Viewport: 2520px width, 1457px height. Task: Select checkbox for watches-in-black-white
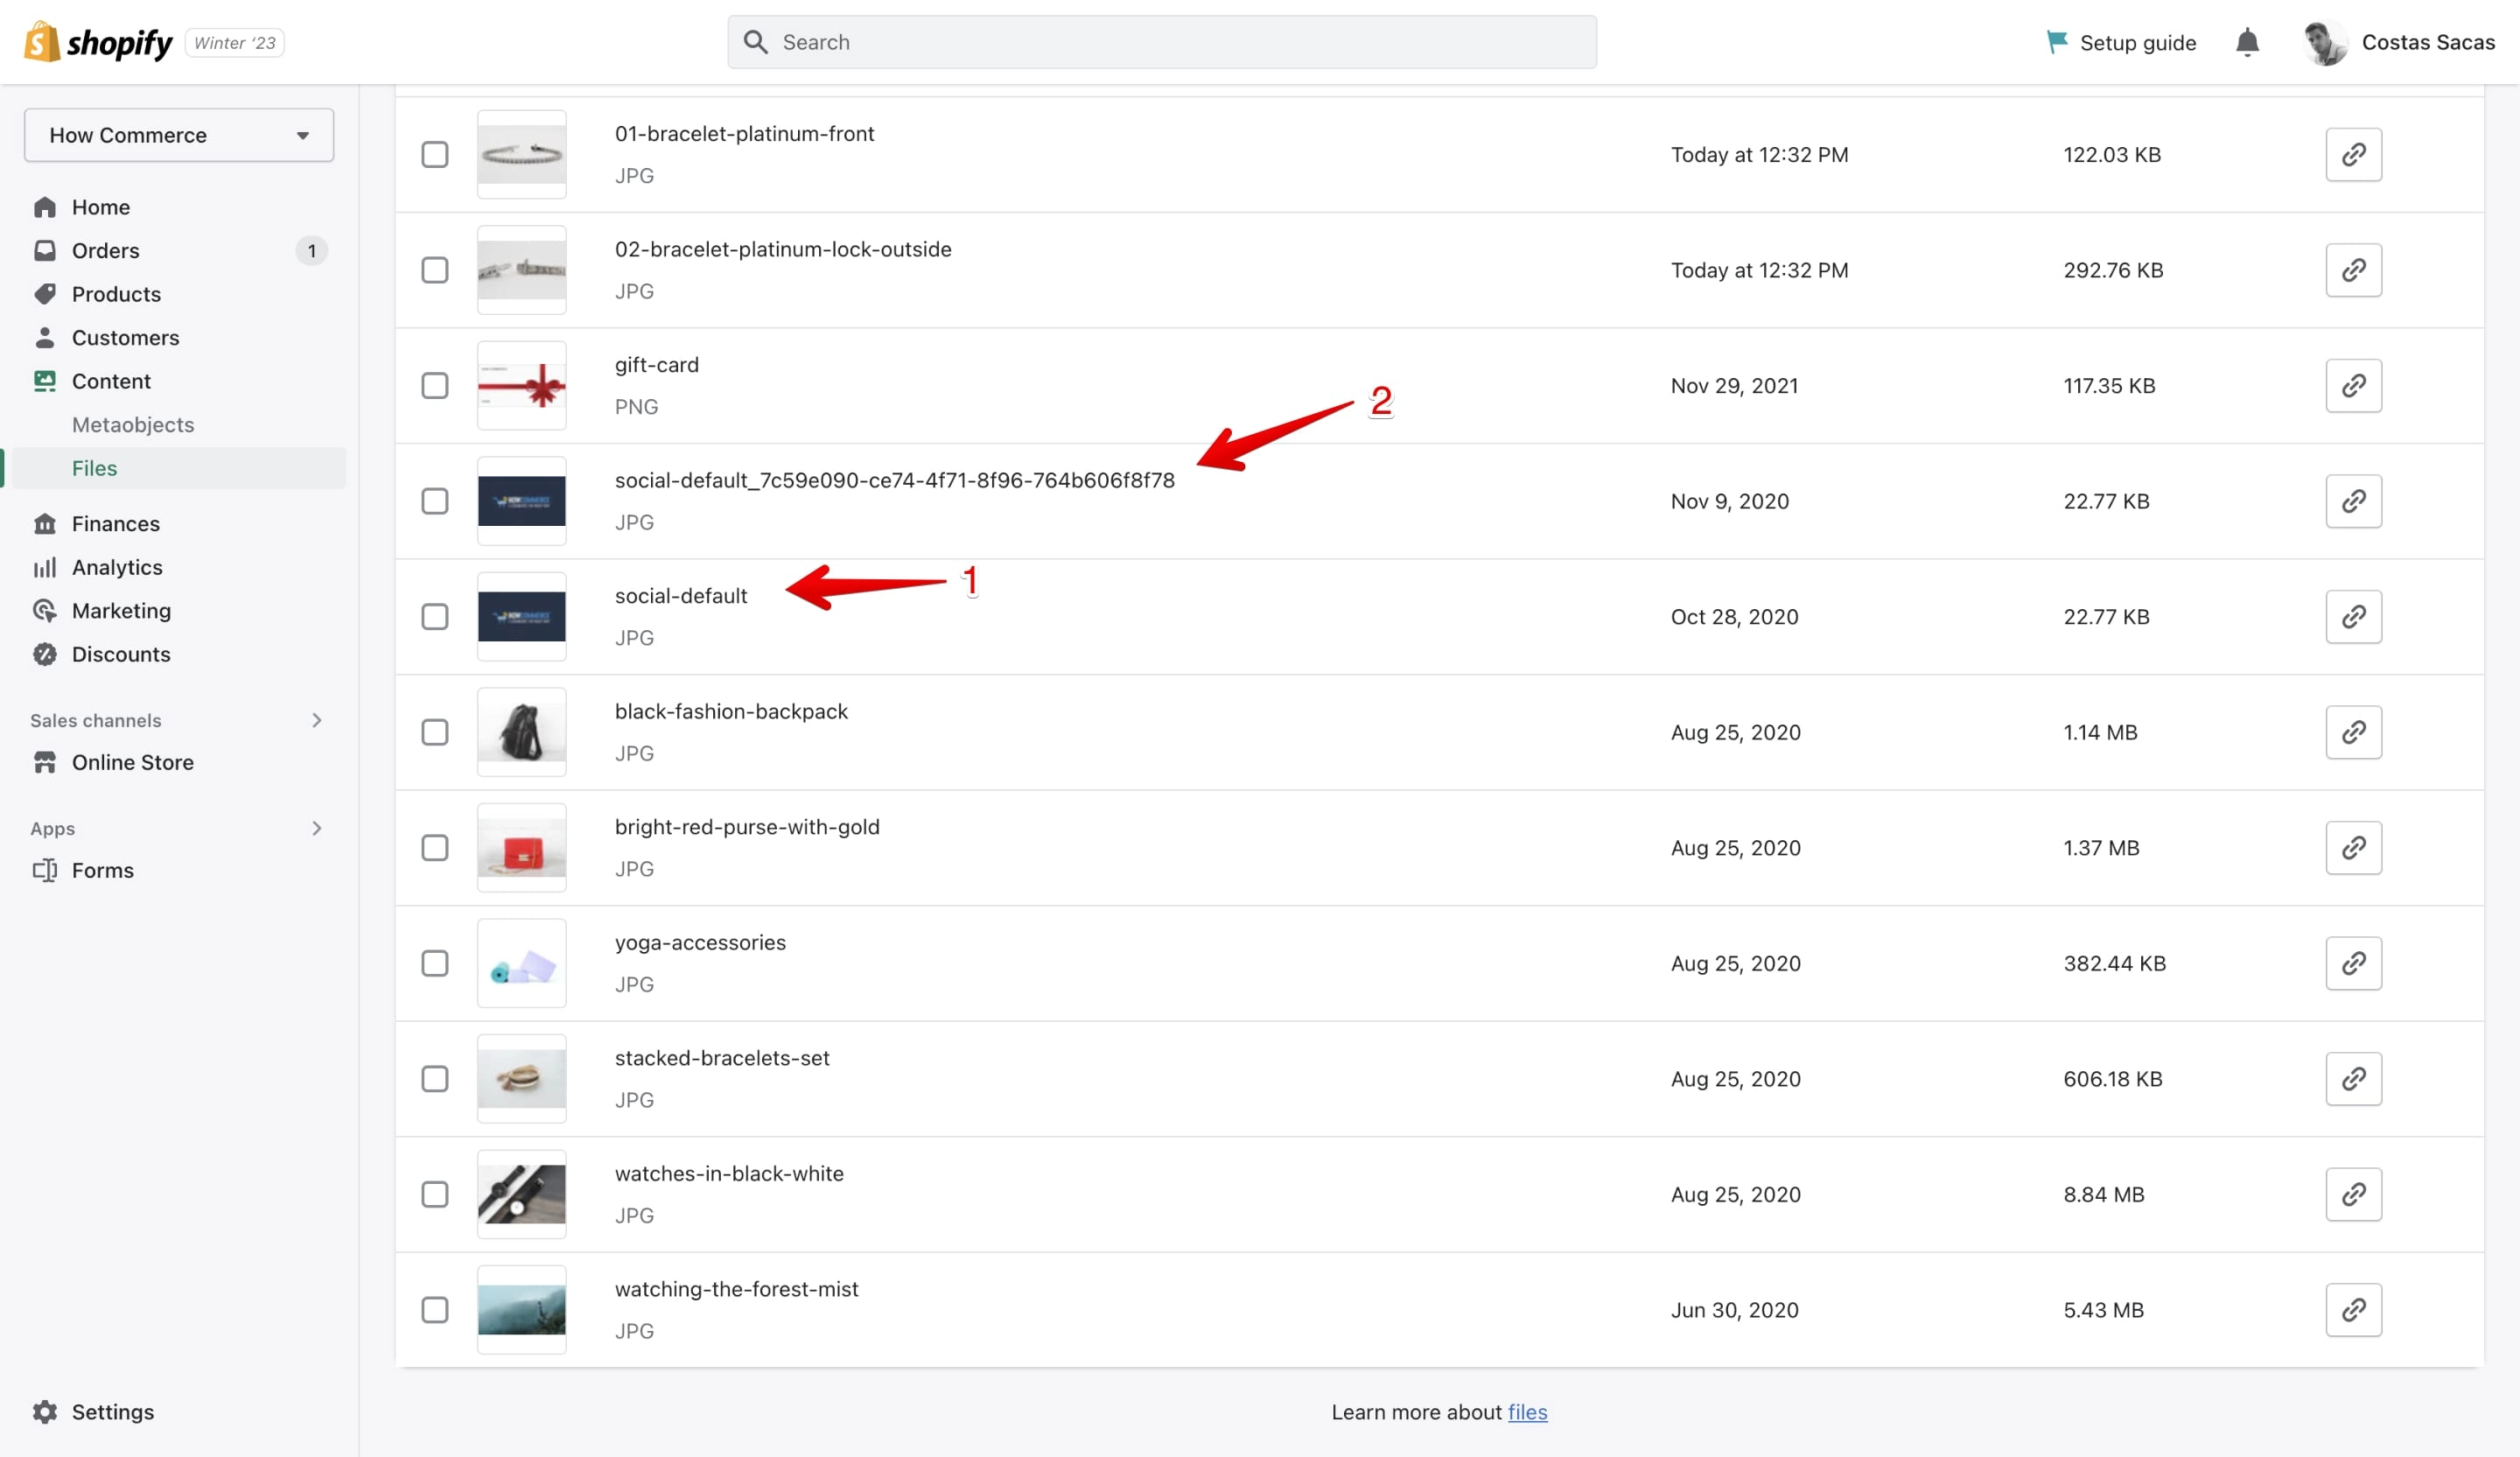[x=434, y=1194]
